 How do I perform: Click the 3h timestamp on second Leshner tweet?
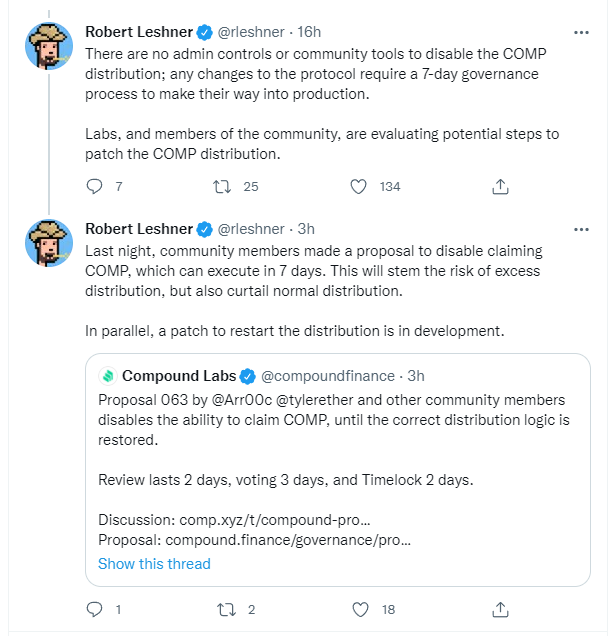tap(305, 229)
